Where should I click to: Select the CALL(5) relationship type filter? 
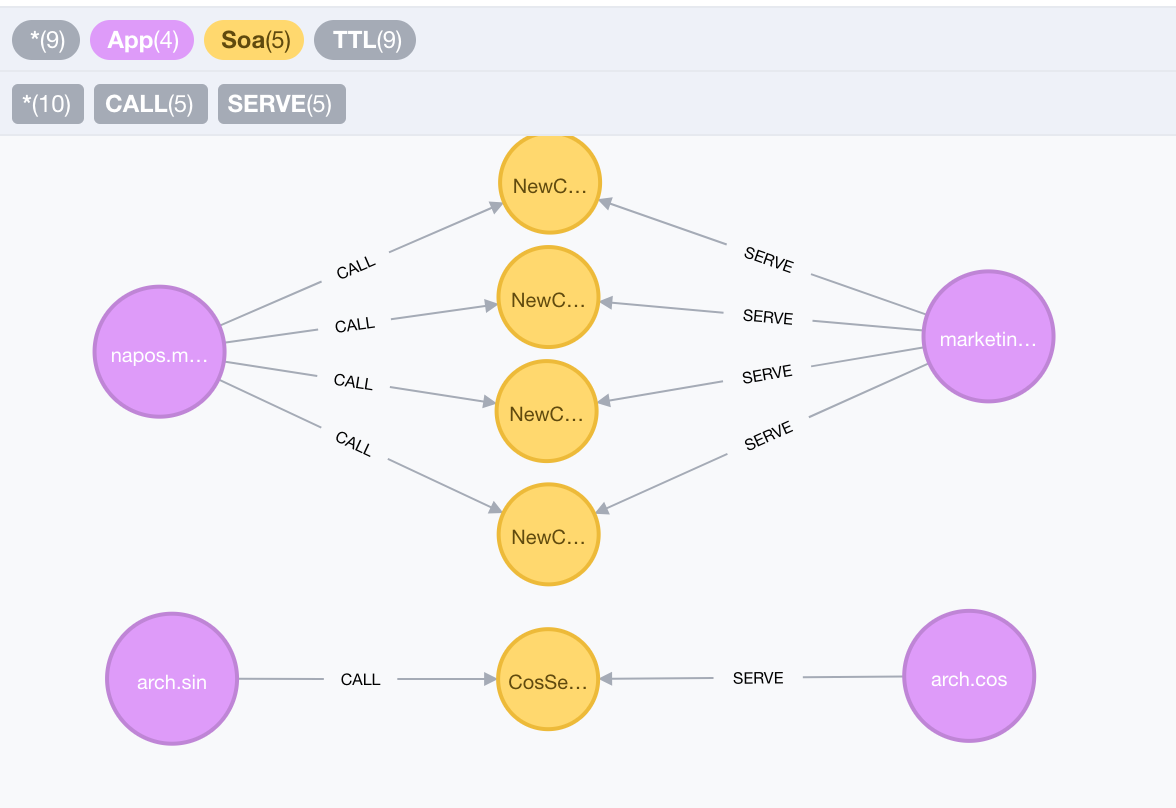pos(150,103)
